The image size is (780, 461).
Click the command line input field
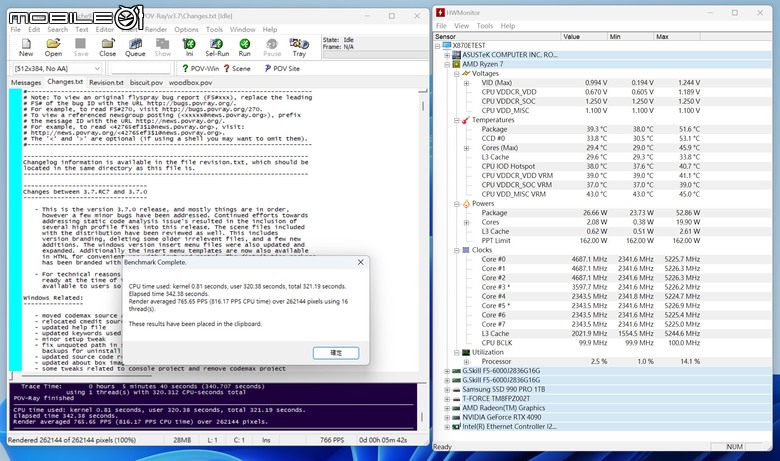(x=141, y=69)
